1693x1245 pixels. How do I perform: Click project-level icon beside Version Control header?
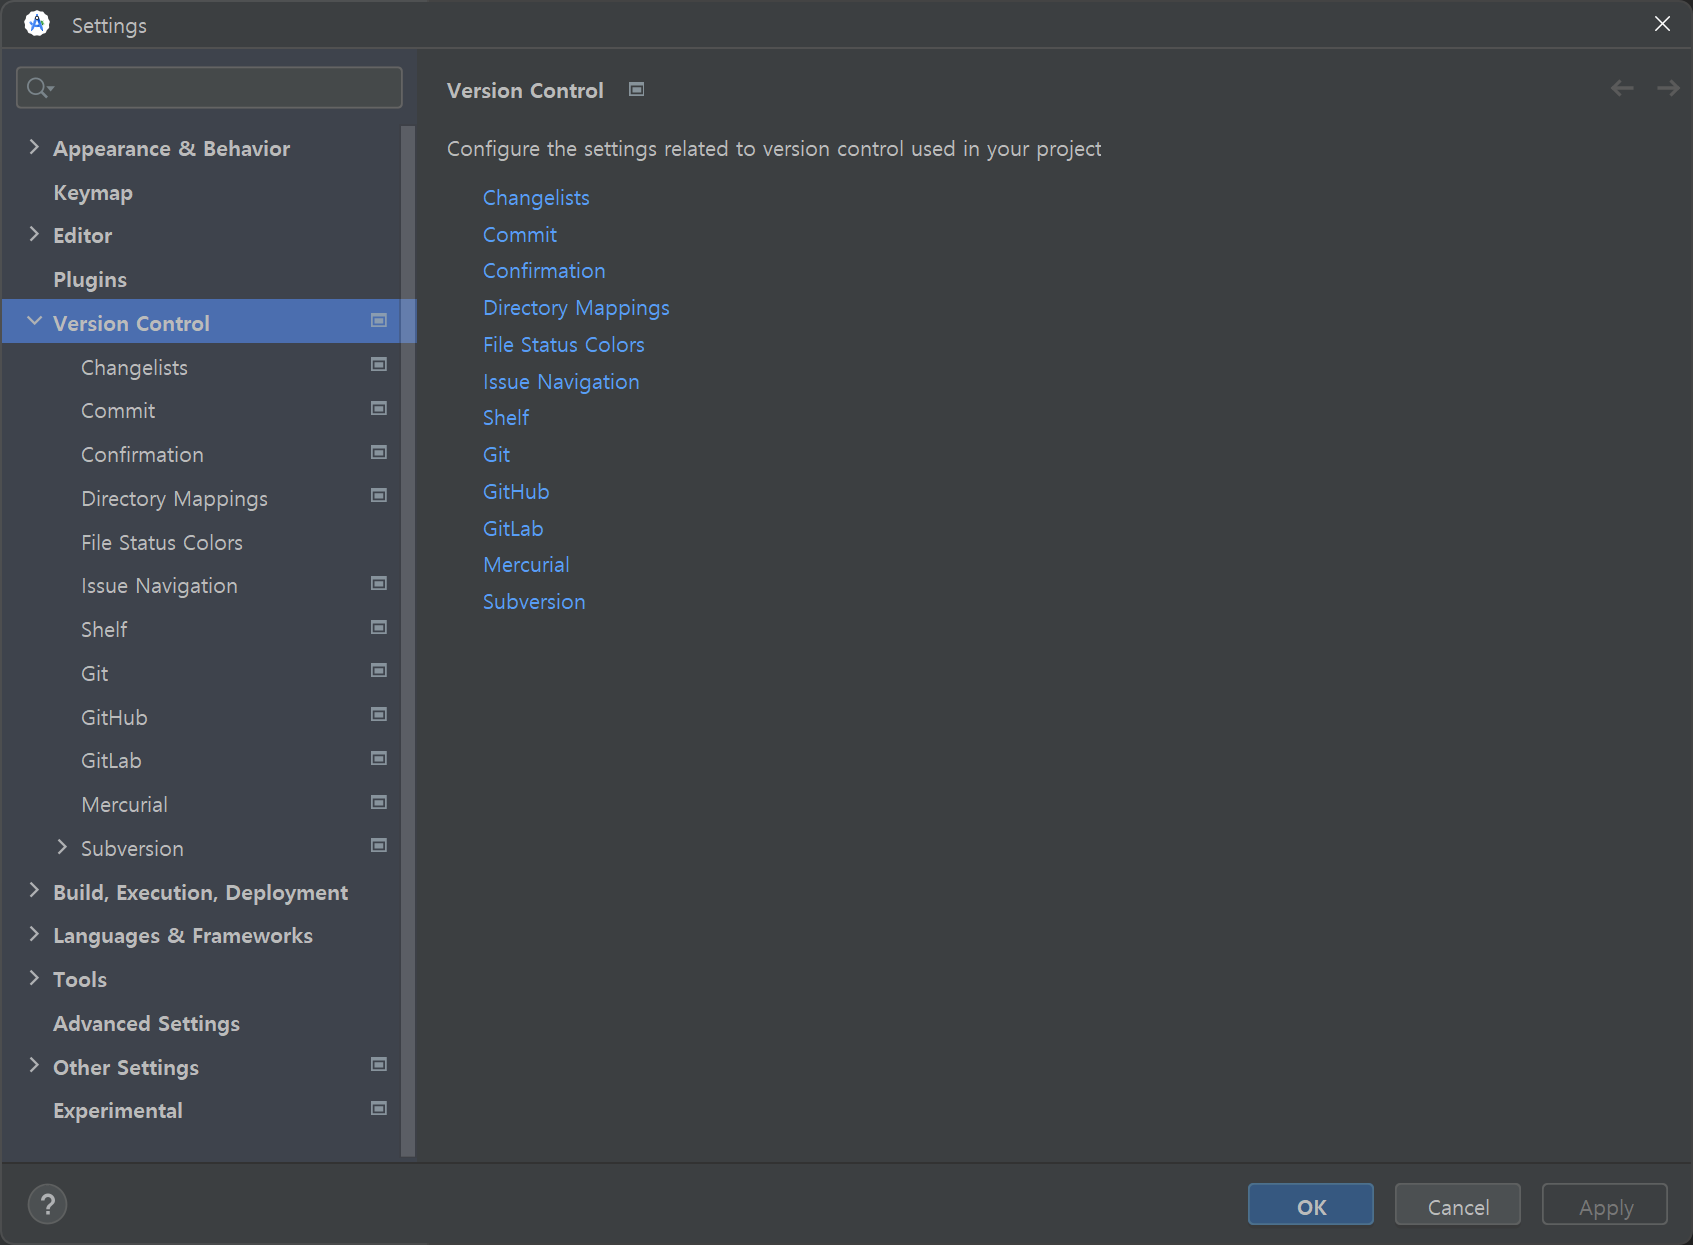tap(636, 90)
